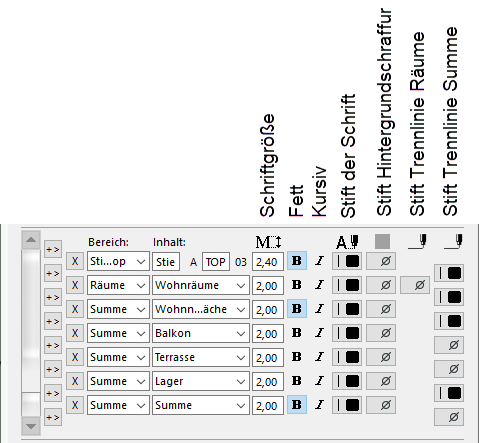
Task: Set room divider pen for Wohnräume row
Action: click(x=415, y=286)
